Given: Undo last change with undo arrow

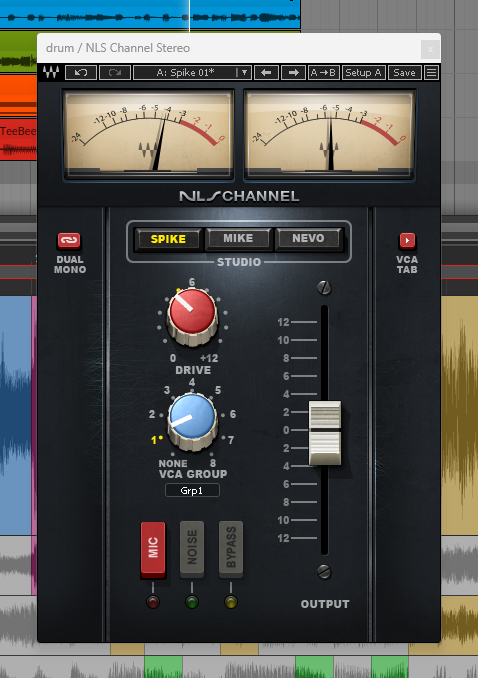Looking at the screenshot, I should tap(81, 72).
